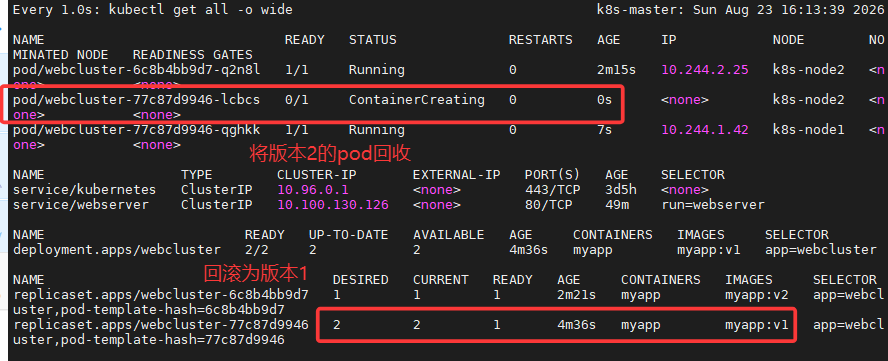Click pod IP 10.244.2.25
Screen dimensions: 888x361
705,70
